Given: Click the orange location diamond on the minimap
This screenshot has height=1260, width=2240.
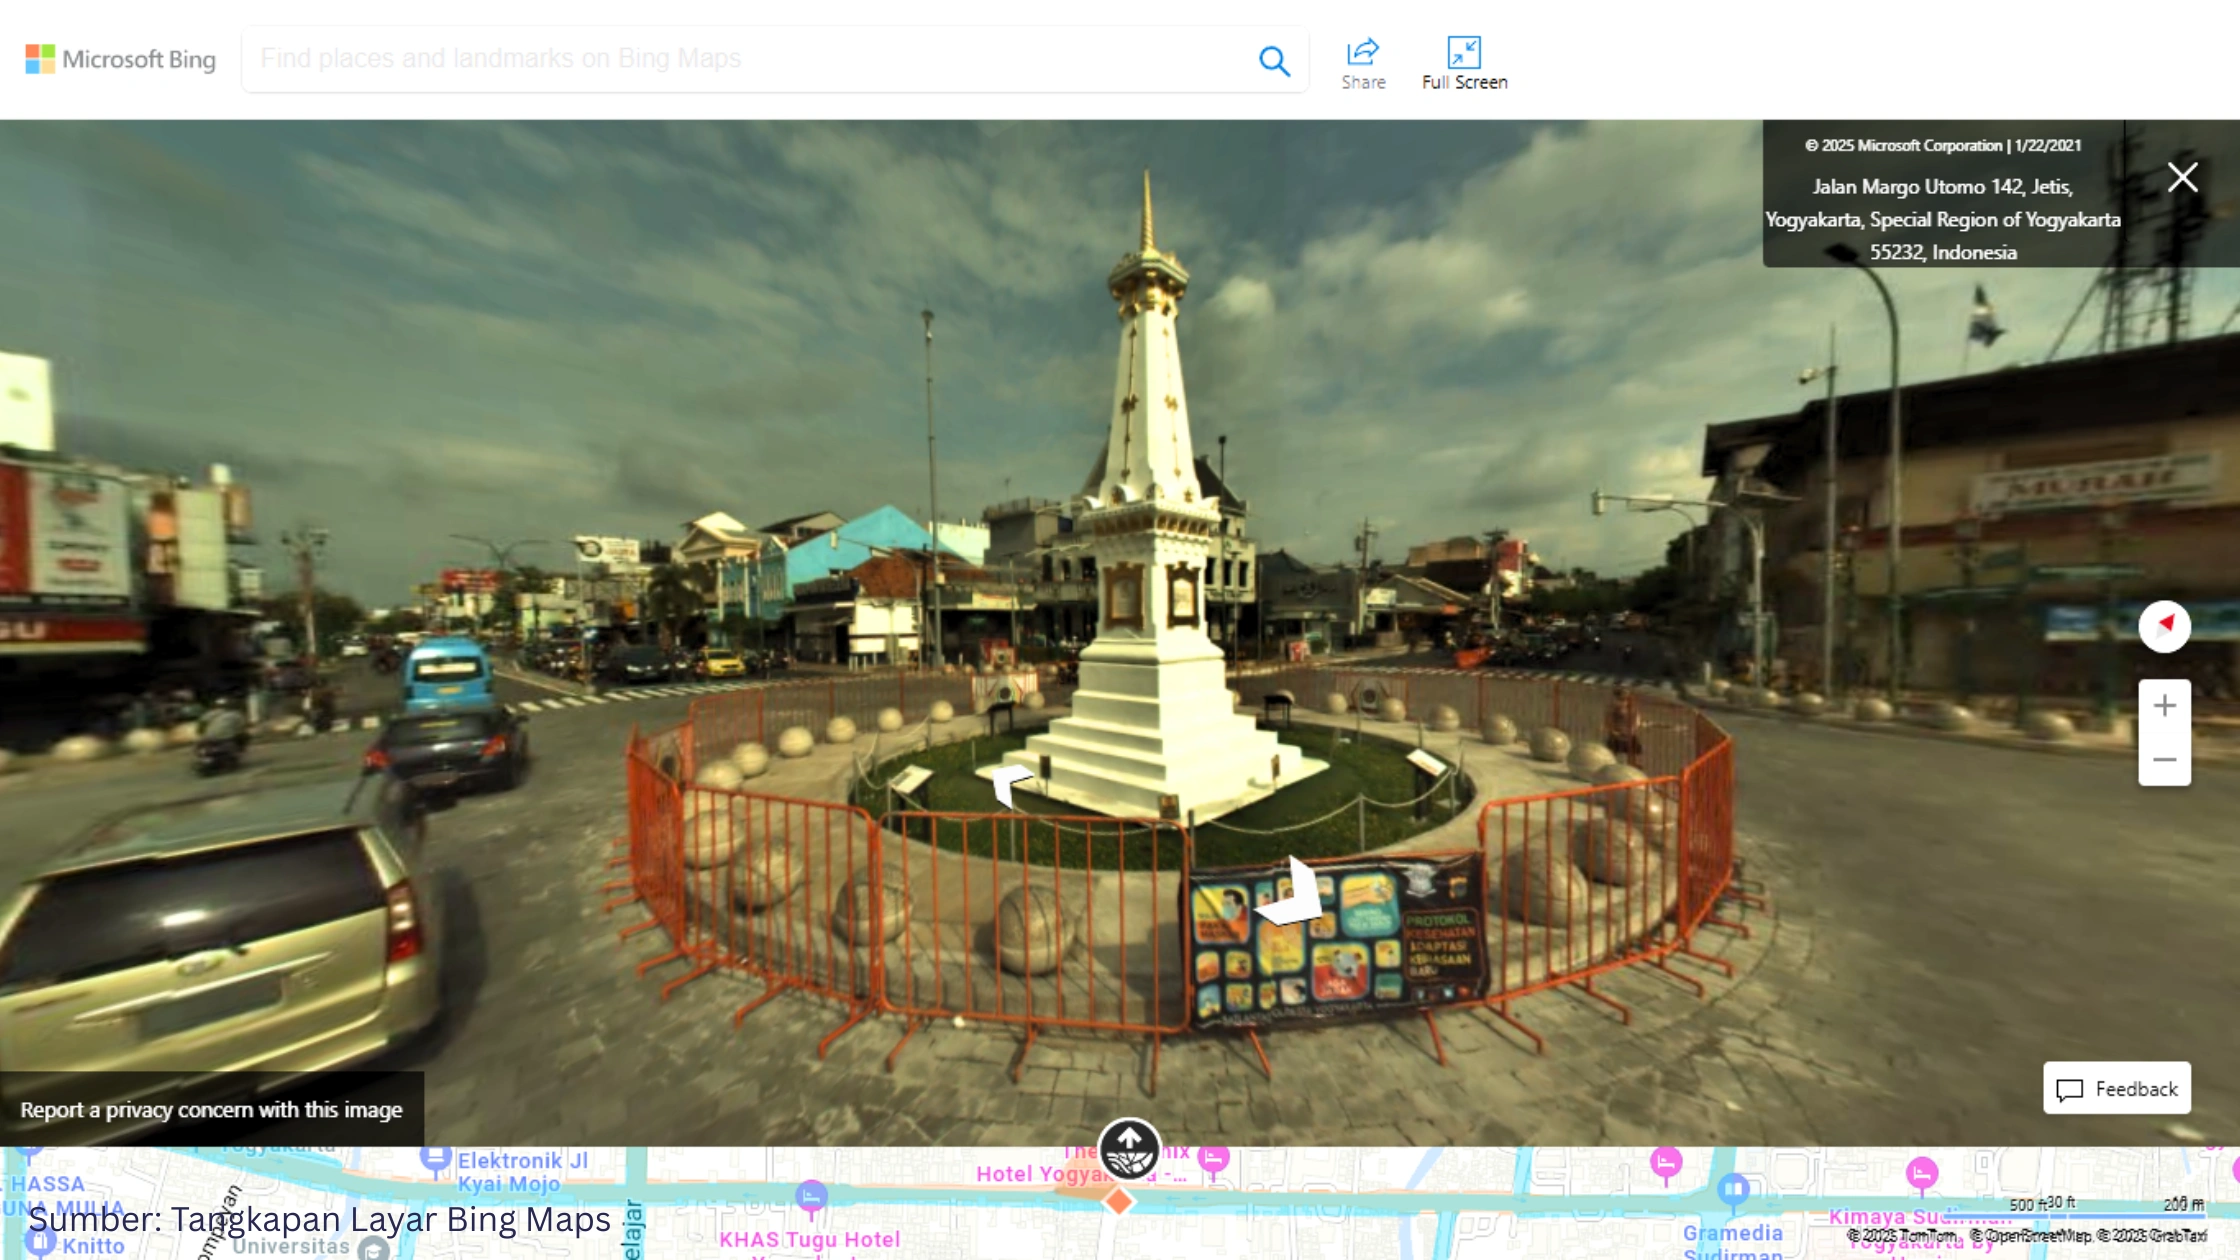Looking at the screenshot, I should point(1118,1203).
